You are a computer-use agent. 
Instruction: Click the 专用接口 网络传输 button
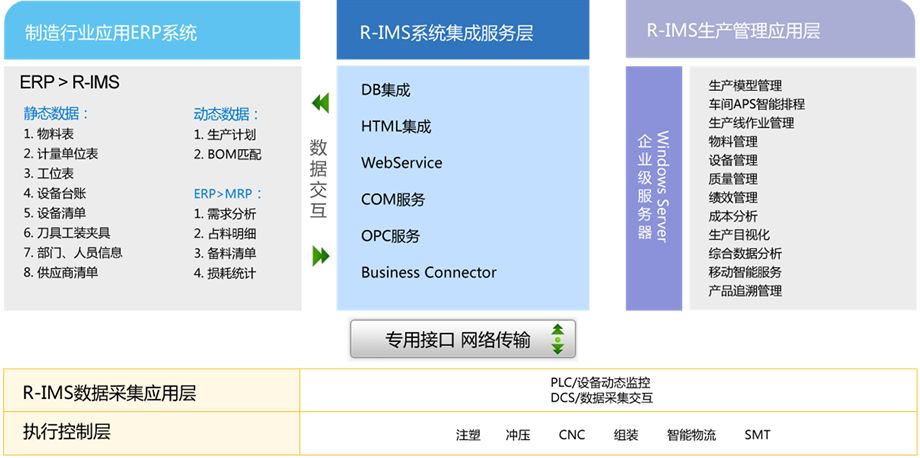(x=463, y=339)
